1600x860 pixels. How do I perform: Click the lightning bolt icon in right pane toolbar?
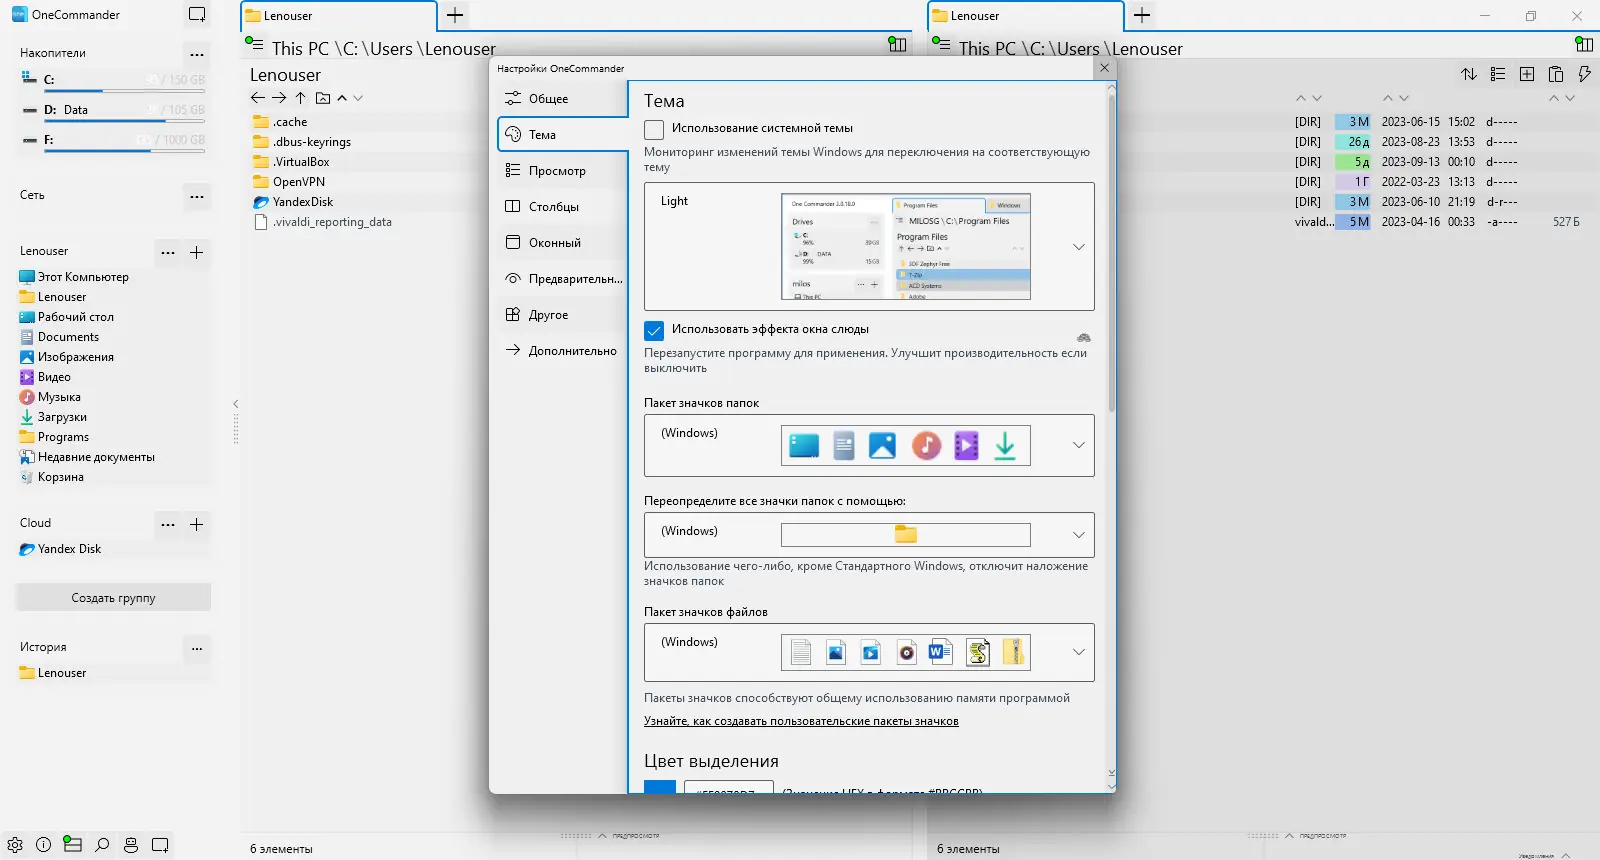1584,74
